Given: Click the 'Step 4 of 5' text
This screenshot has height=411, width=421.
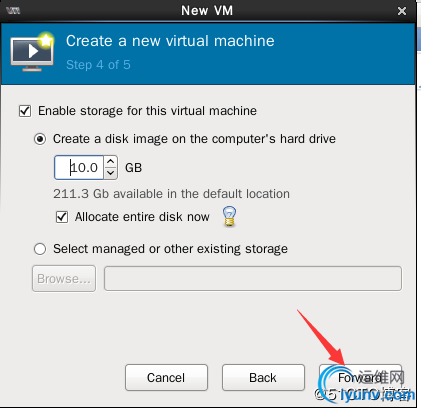Looking at the screenshot, I should 98,65.
